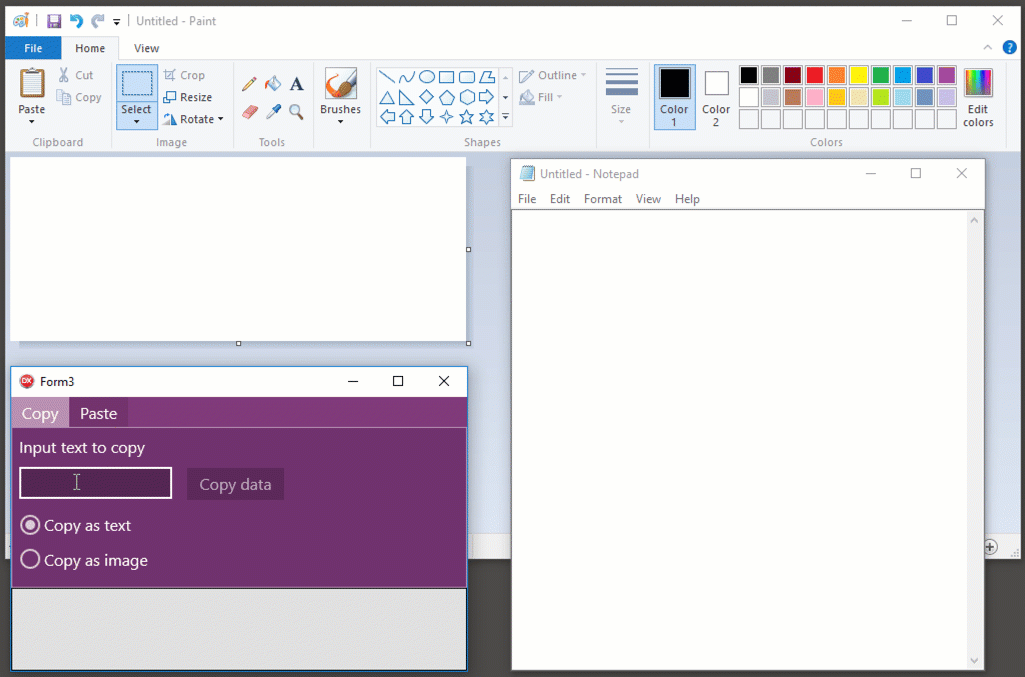Click the Resize button in Paint
Viewport: 1025px width, 677px height.
(188, 97)
